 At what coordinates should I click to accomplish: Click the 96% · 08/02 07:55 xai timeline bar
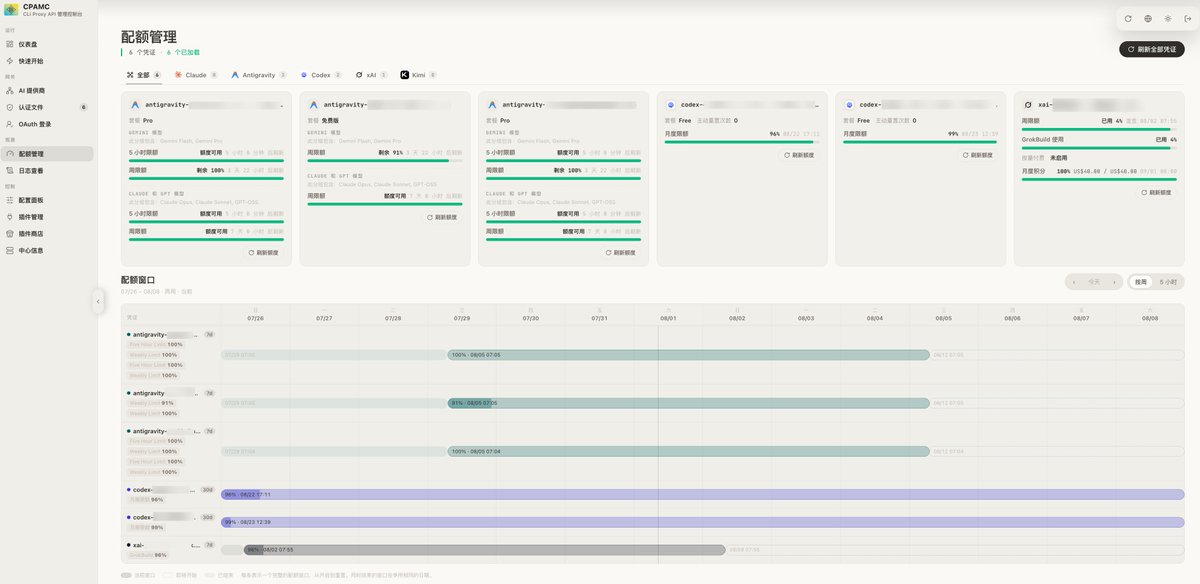pyautogui.click(x=484, y=549)
